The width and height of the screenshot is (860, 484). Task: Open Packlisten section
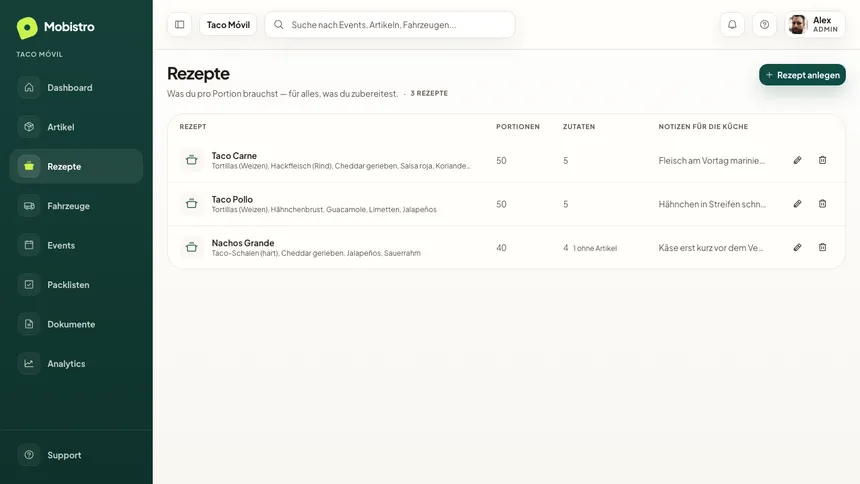click(x=76, y=285)
